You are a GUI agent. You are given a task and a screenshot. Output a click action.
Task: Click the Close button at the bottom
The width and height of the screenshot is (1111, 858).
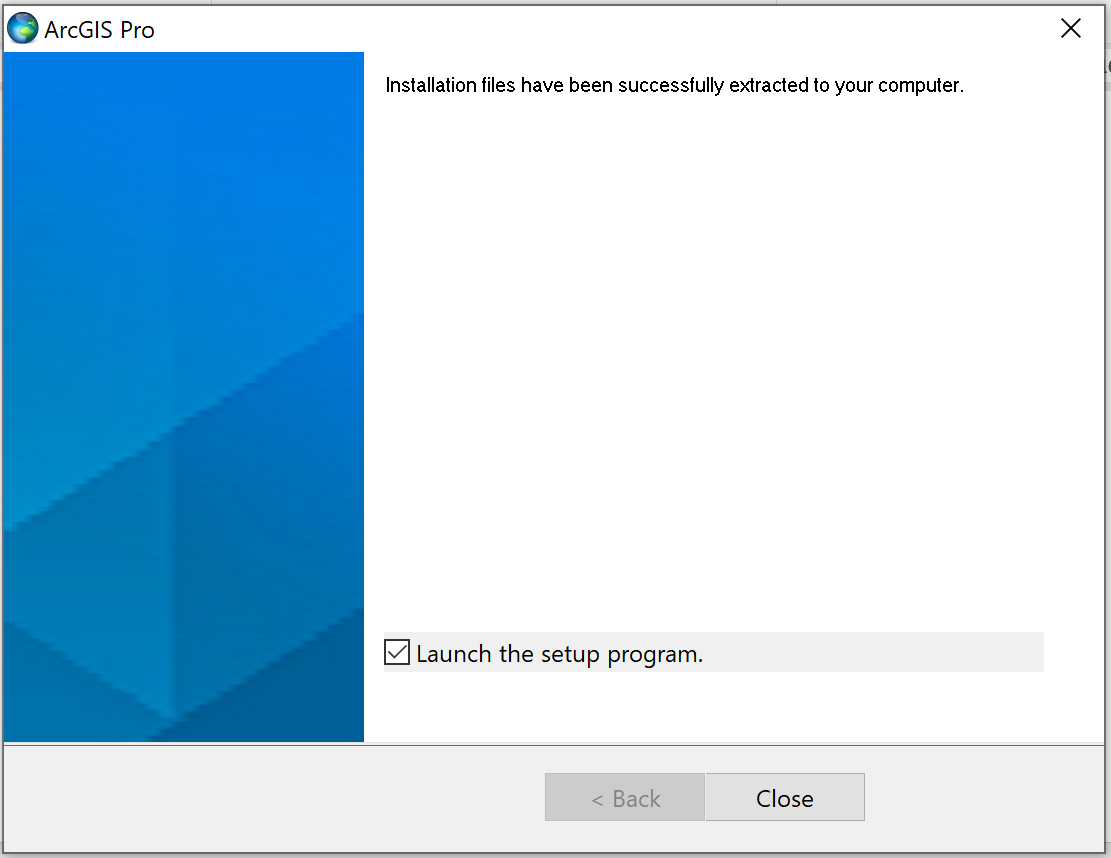pyautogui.click(x=785, y=798)
